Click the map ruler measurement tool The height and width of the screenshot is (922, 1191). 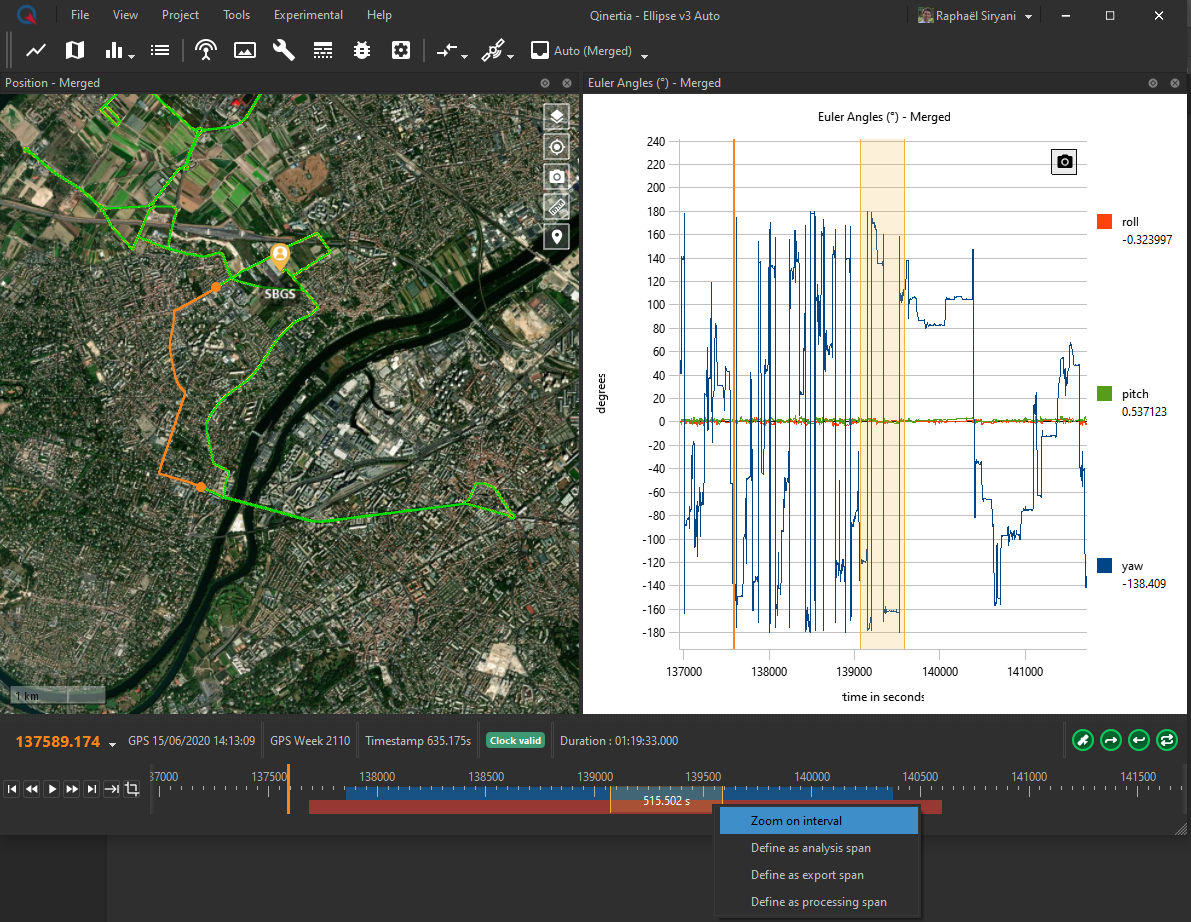(557, 207)
